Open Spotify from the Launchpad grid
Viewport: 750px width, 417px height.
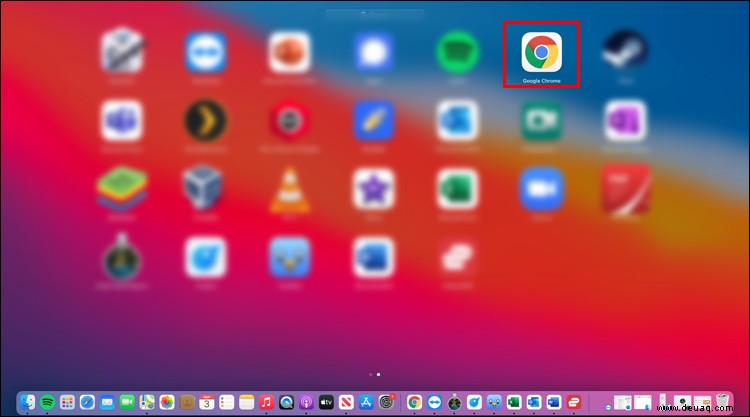tap(457, 52)
